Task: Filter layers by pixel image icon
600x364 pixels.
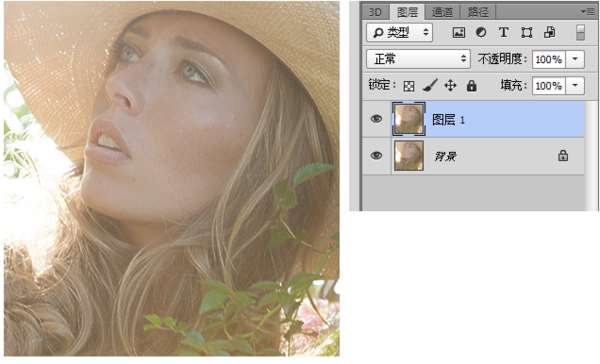Action: click(458, 33)
